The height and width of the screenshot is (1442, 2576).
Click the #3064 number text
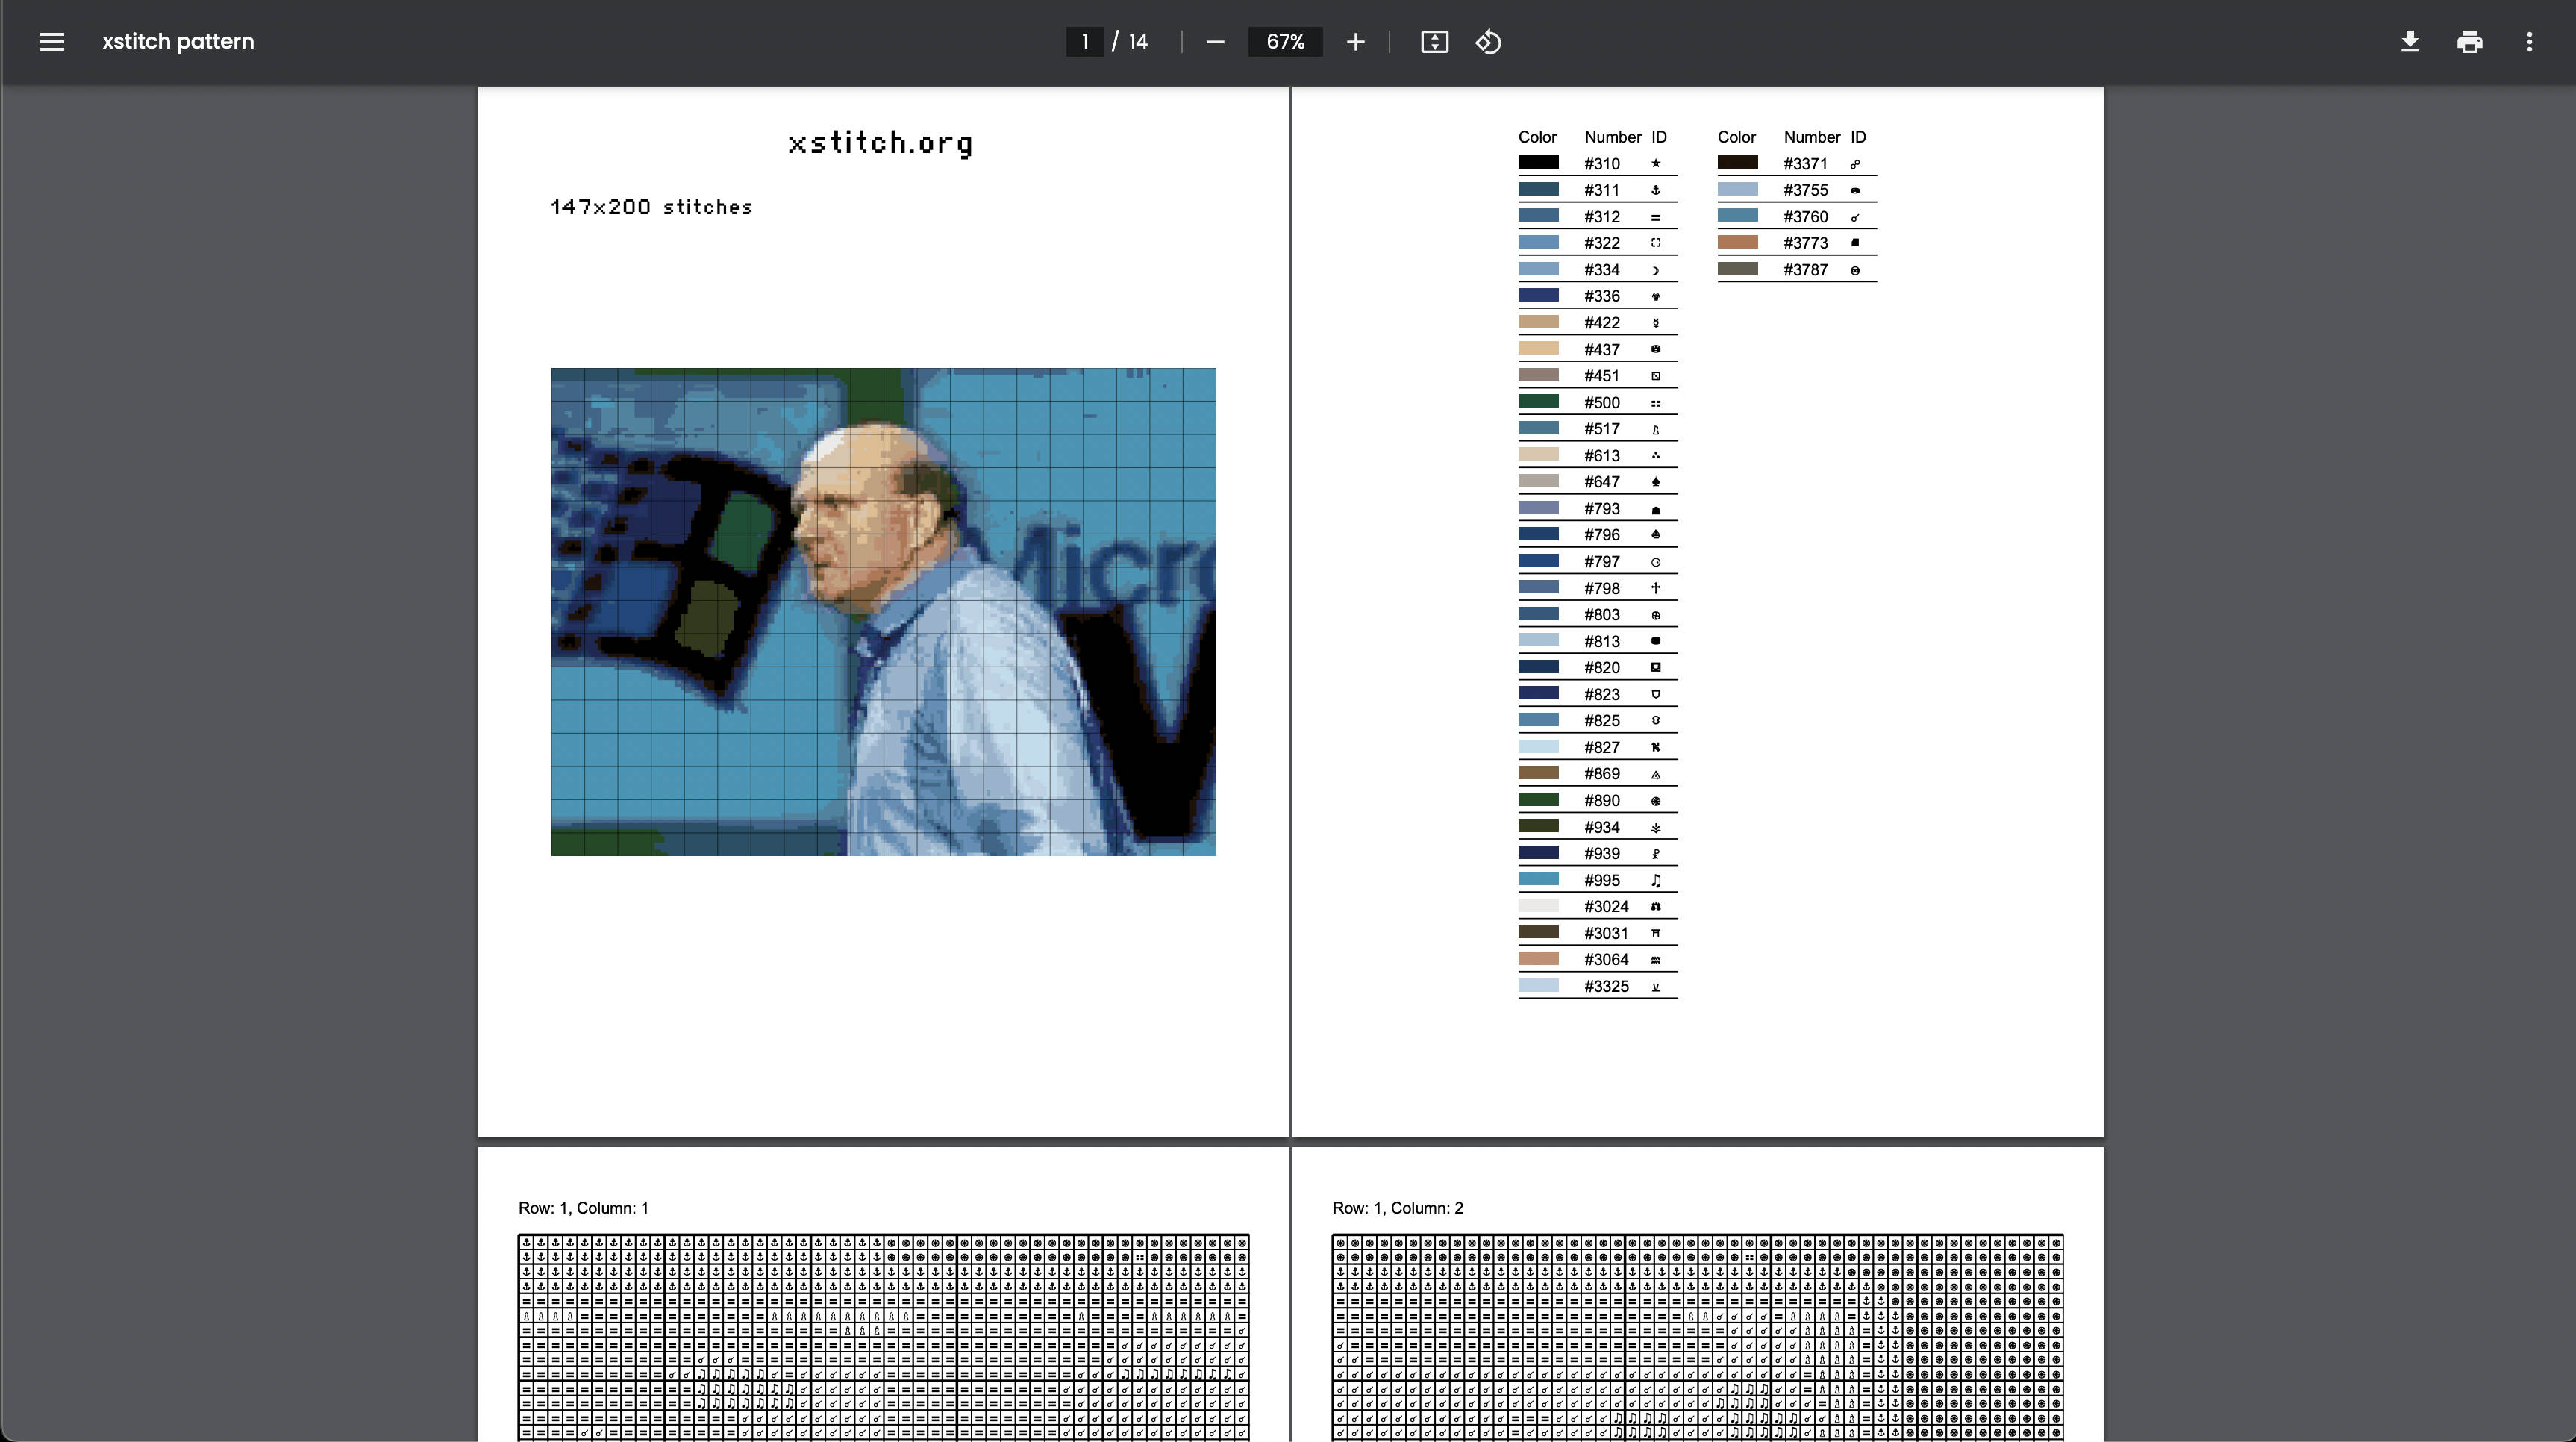(x=1606, y=959)
